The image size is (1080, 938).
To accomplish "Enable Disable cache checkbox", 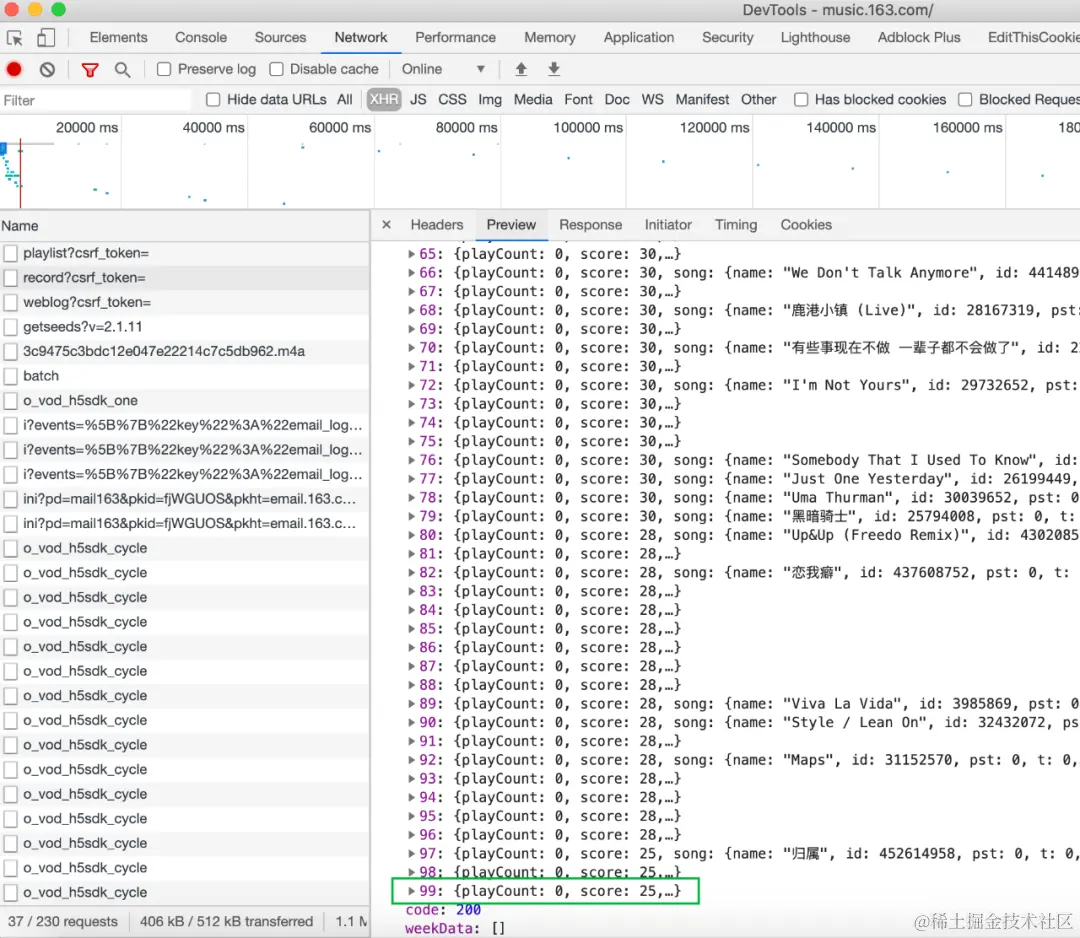I will [276, 69].
